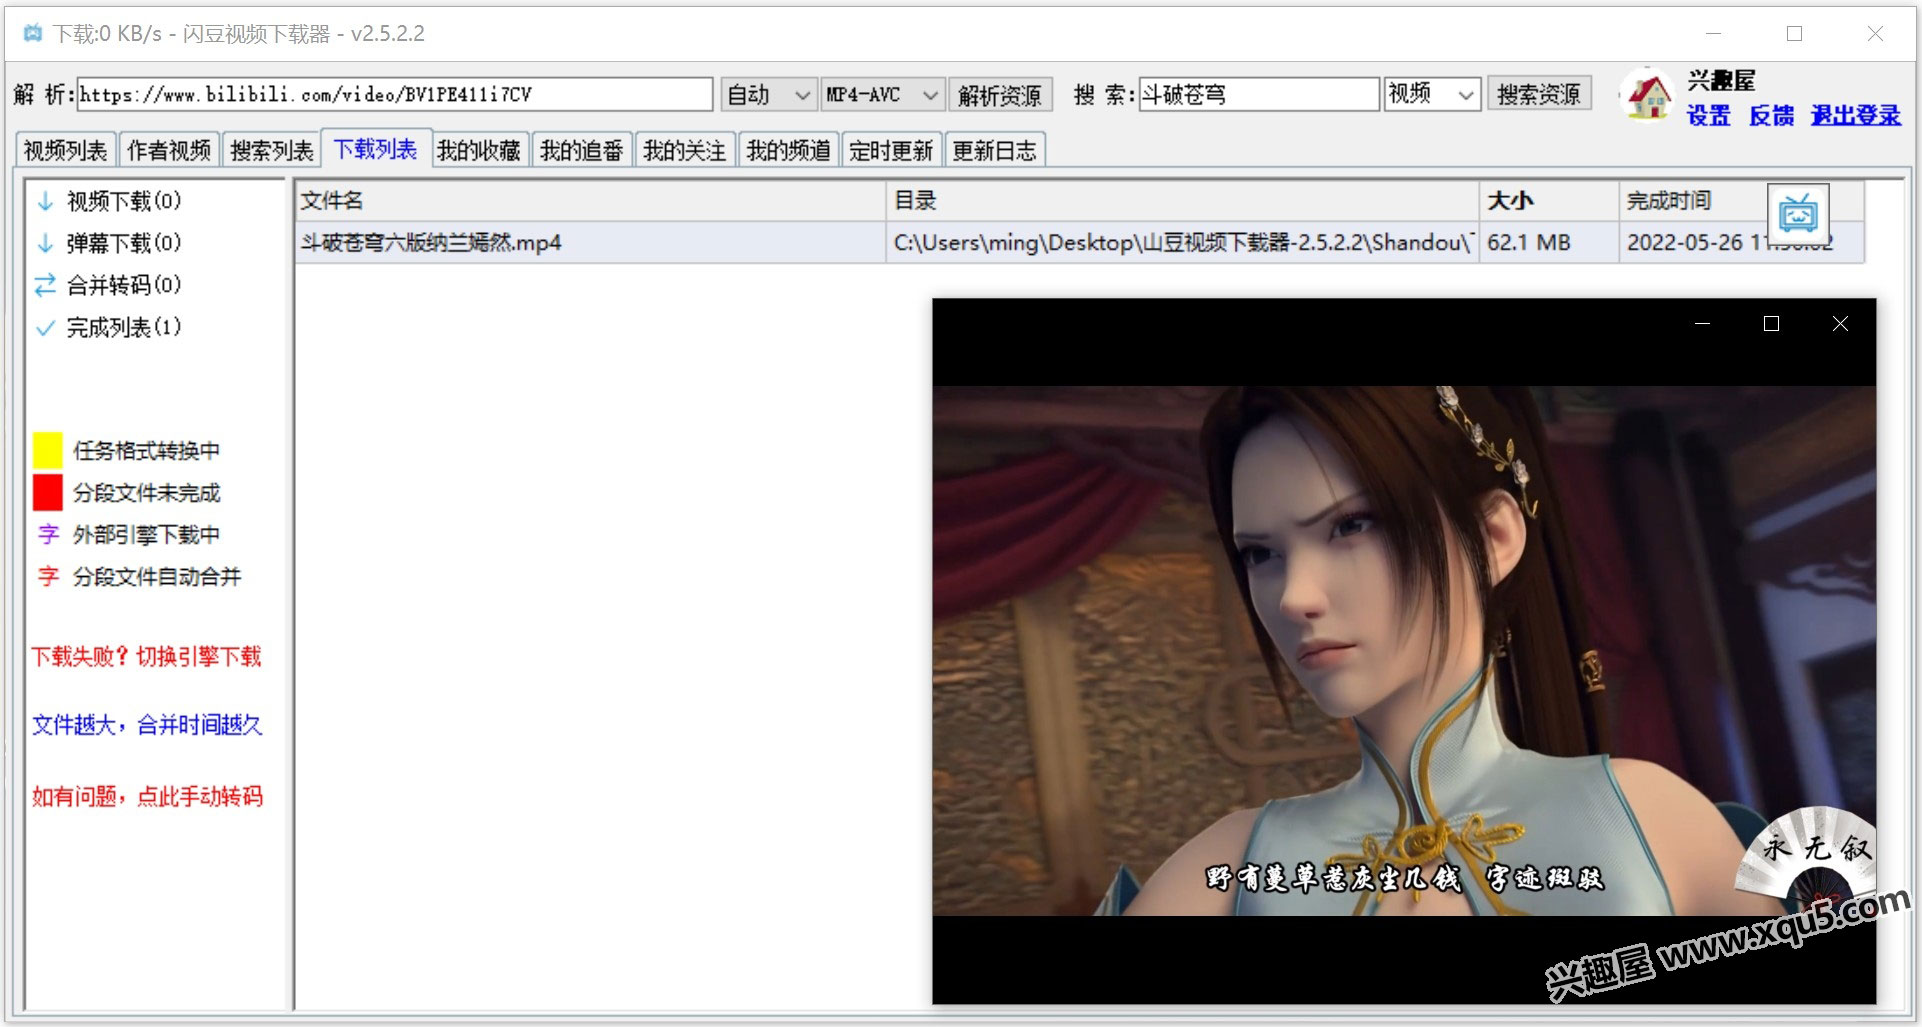Select 合并转码(0) in sidebar
The width and height of the screenshot is (1922, 1027).
coord(124,285)
